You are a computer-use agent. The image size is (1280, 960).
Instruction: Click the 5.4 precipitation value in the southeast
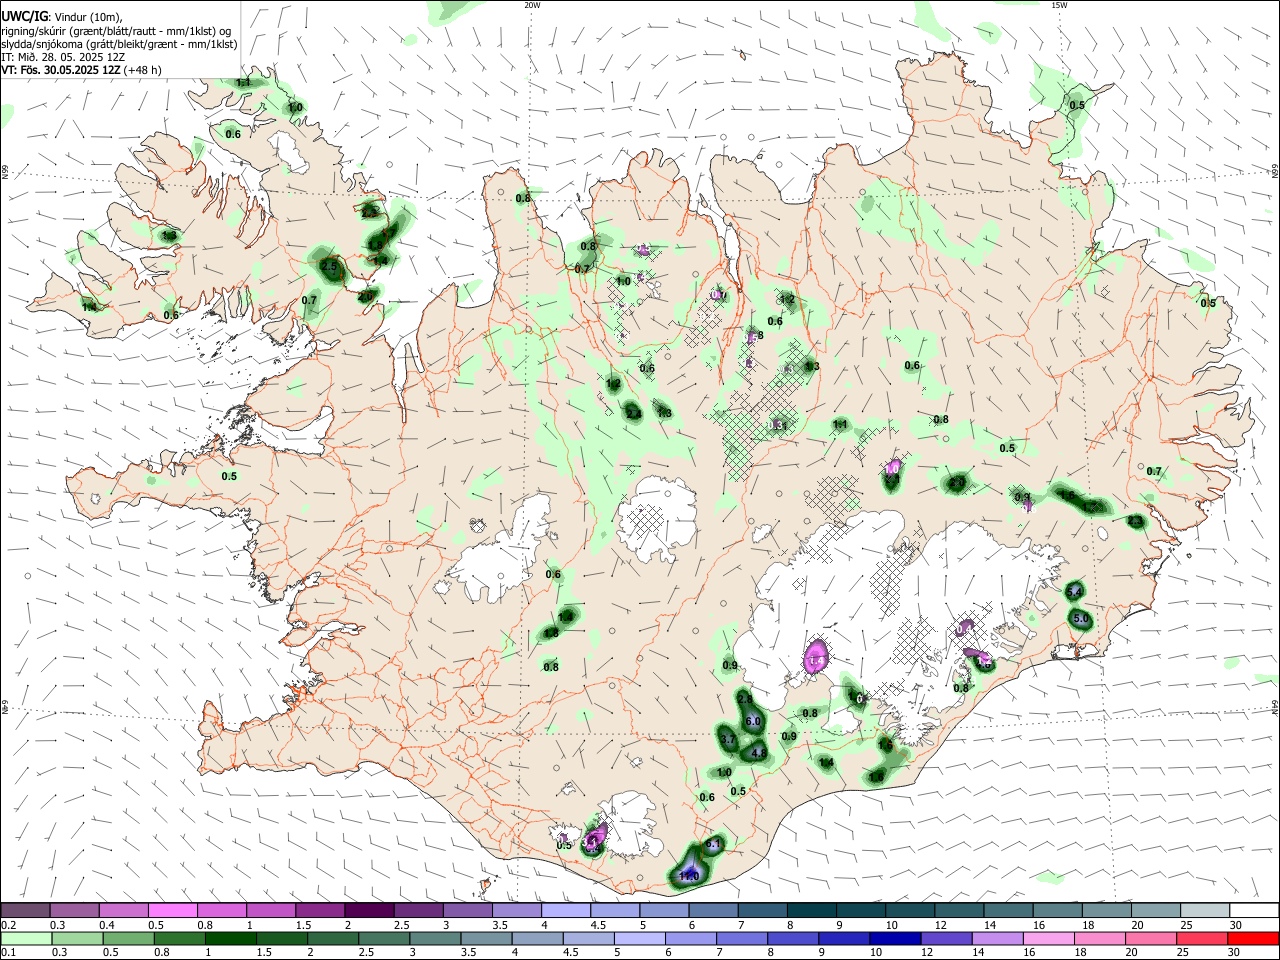[x=1075, y=593]
